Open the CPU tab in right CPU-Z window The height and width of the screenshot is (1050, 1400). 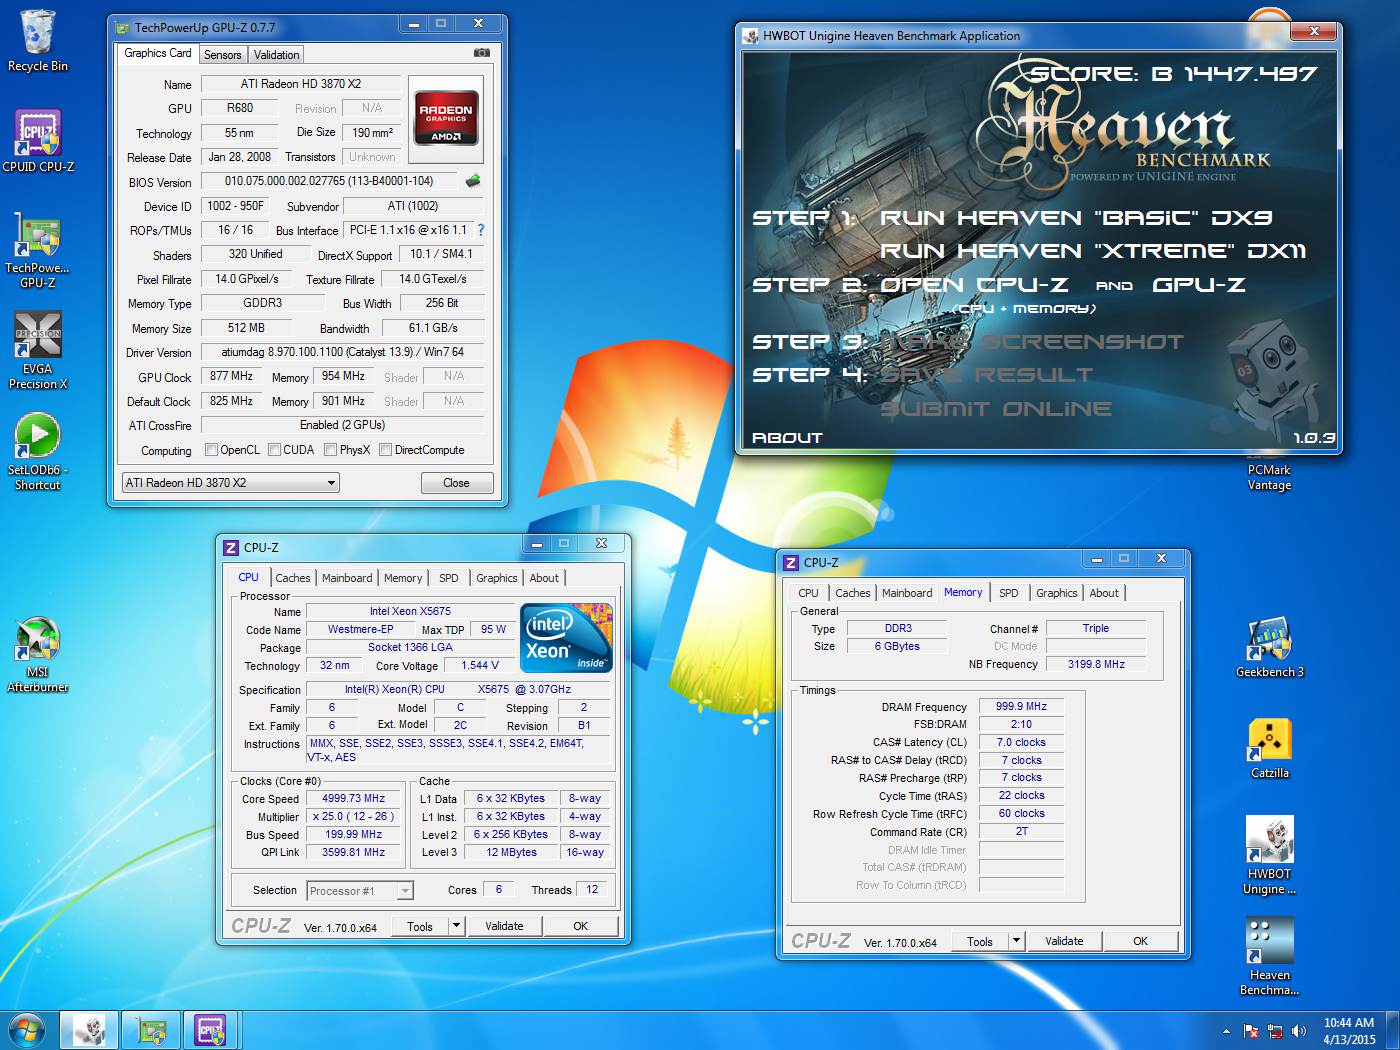(808, 593)
